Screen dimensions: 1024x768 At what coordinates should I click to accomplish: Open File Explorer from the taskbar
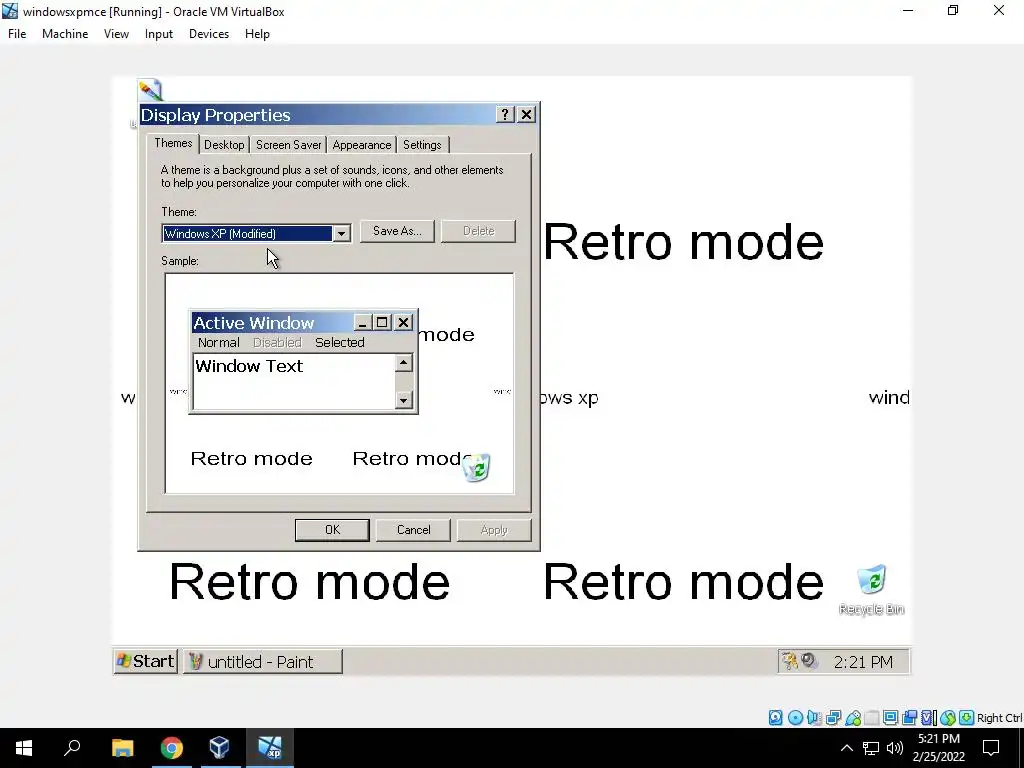[x=122, y=748]
